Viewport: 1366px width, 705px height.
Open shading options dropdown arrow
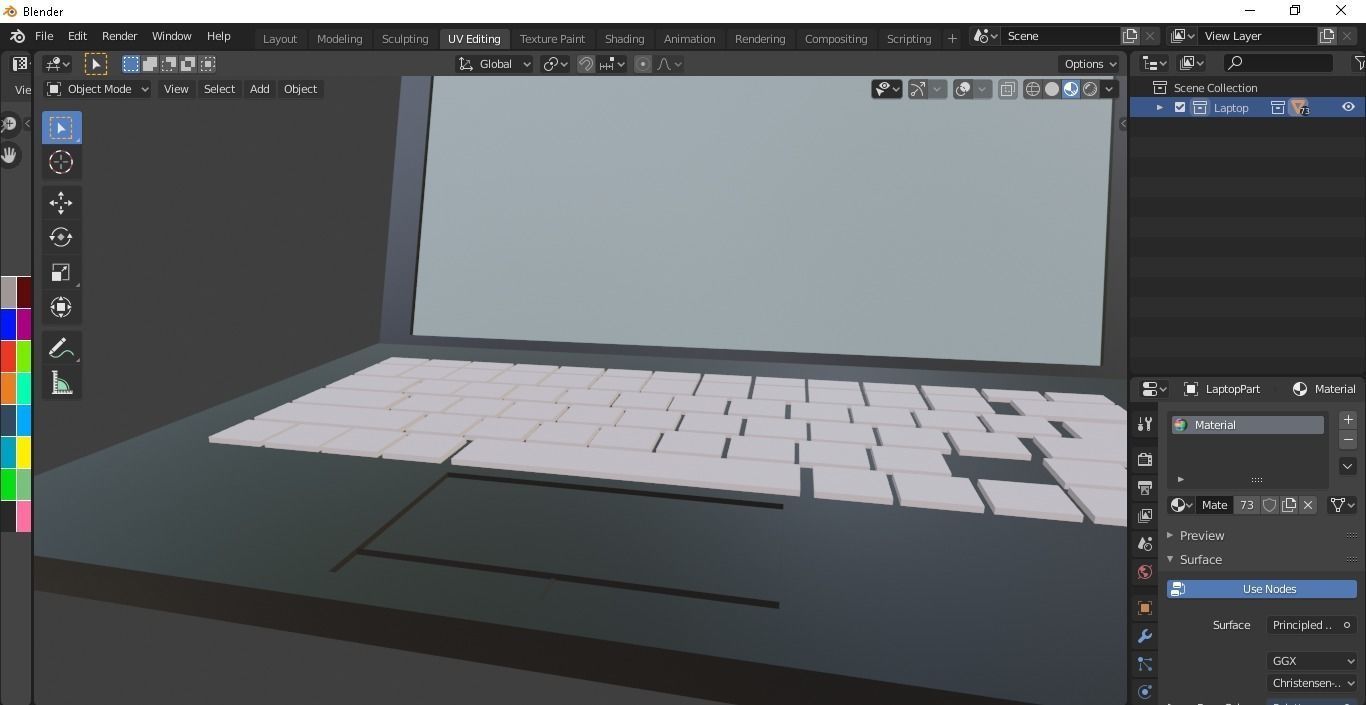1109,89
